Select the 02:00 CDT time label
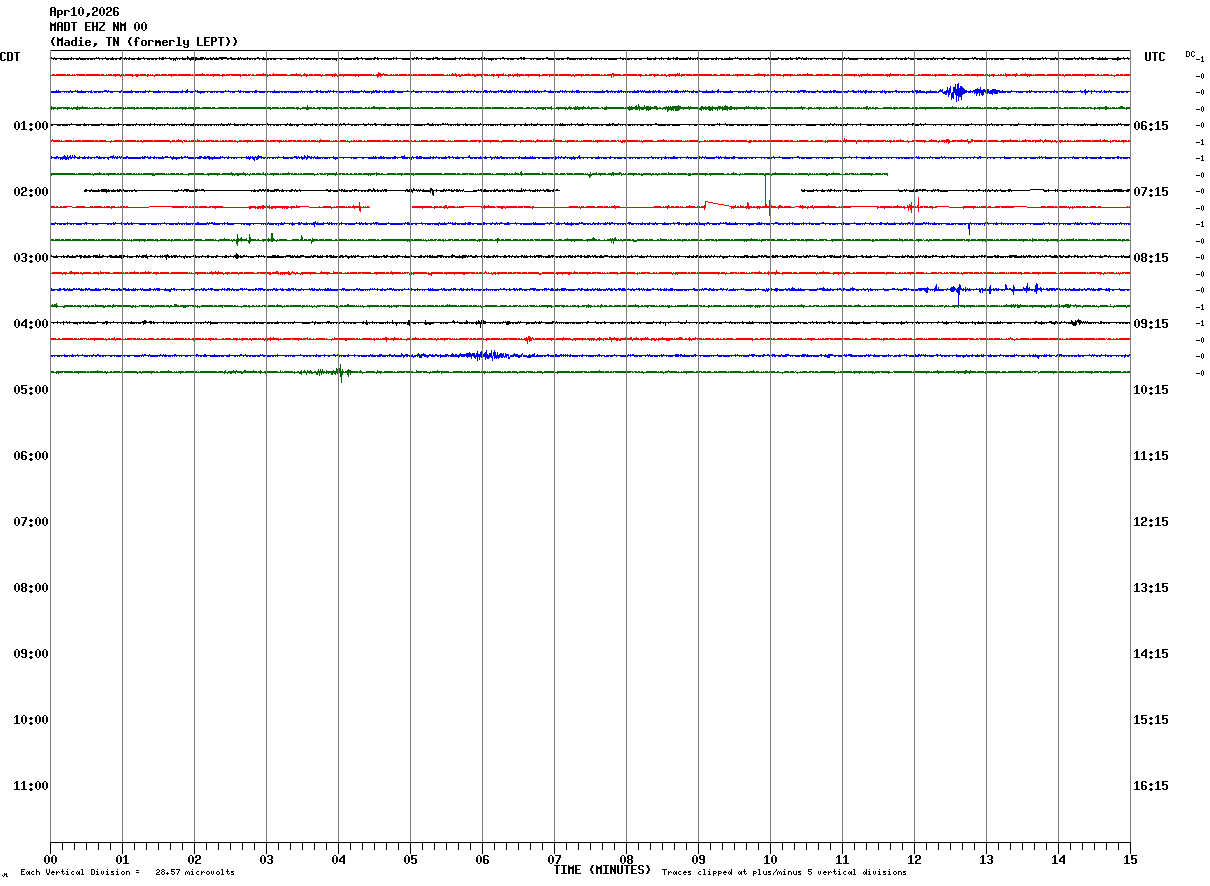Viewport: 1210px width, 886px height. [31, 192]
